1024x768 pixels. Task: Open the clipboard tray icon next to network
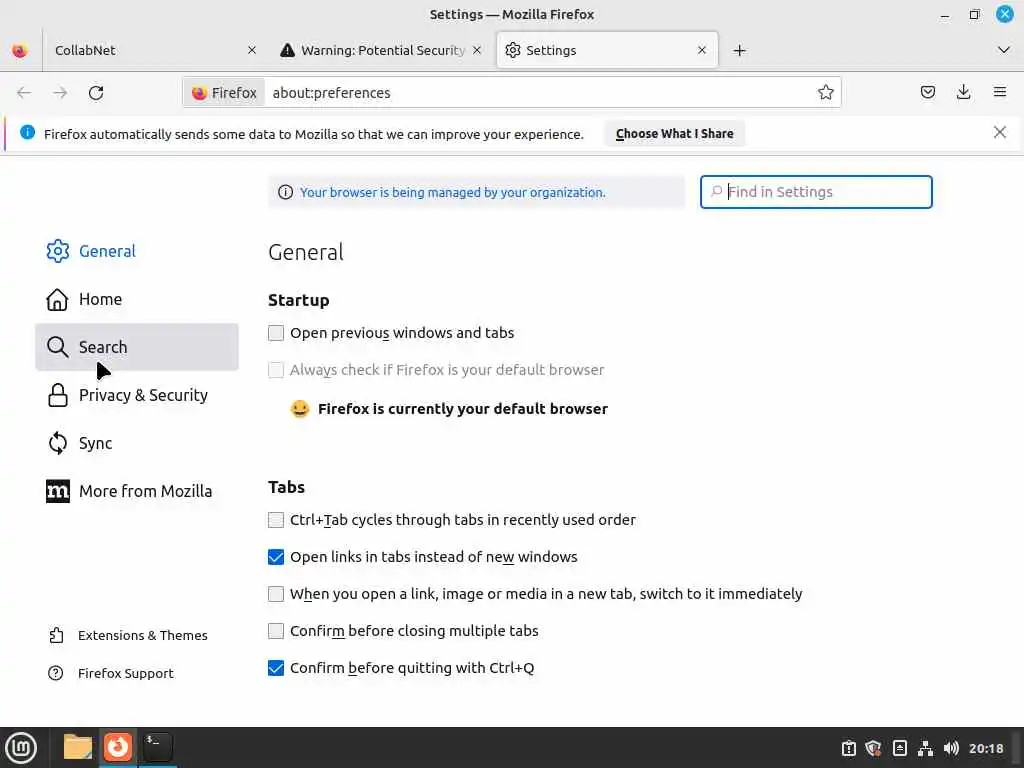(x=899, y=748)
